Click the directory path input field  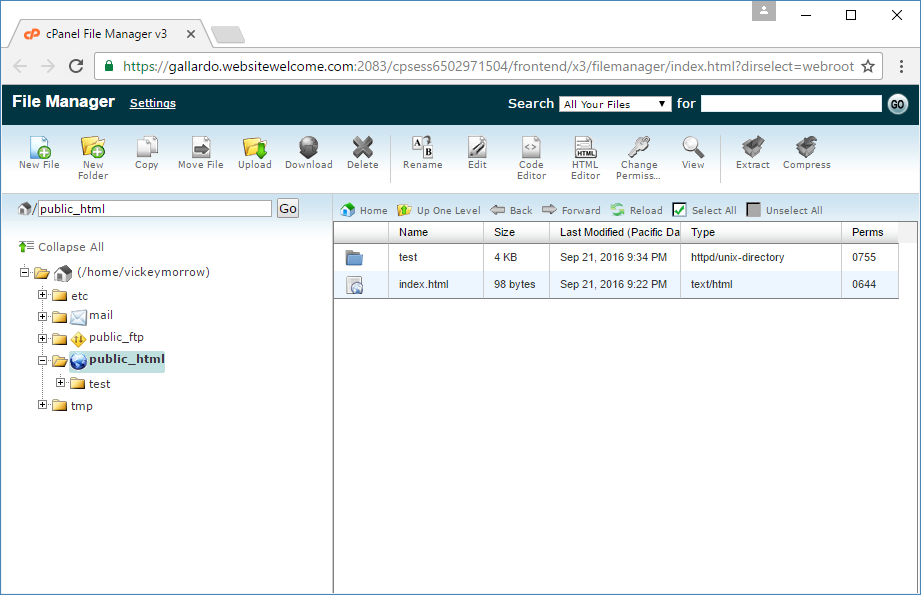154,209
